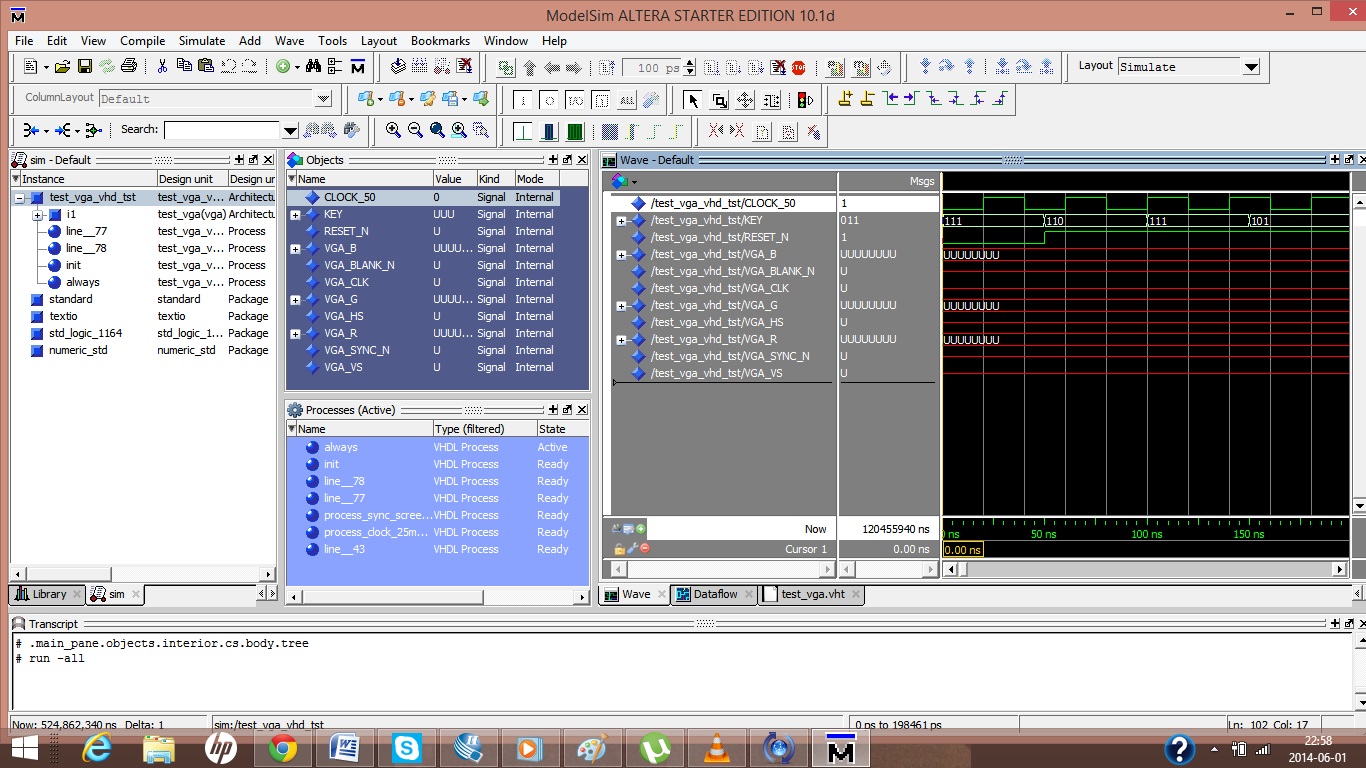Toggle the Pan Mode four-arrow tool
Screen dimensions: 1366x768
pos(745,100)
